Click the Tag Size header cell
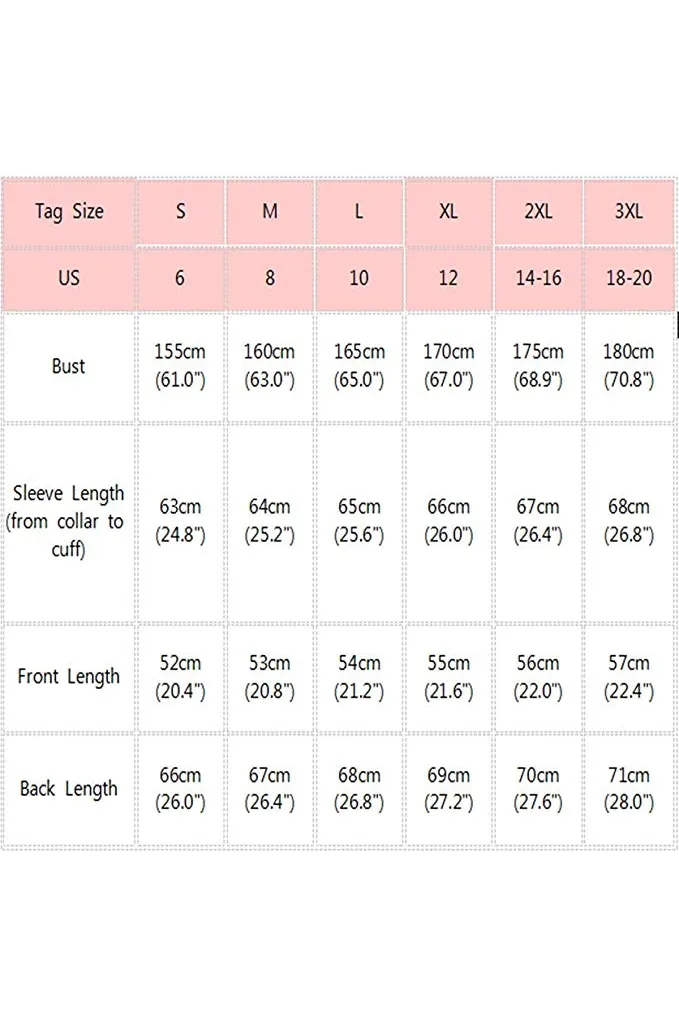 (69, 212)
